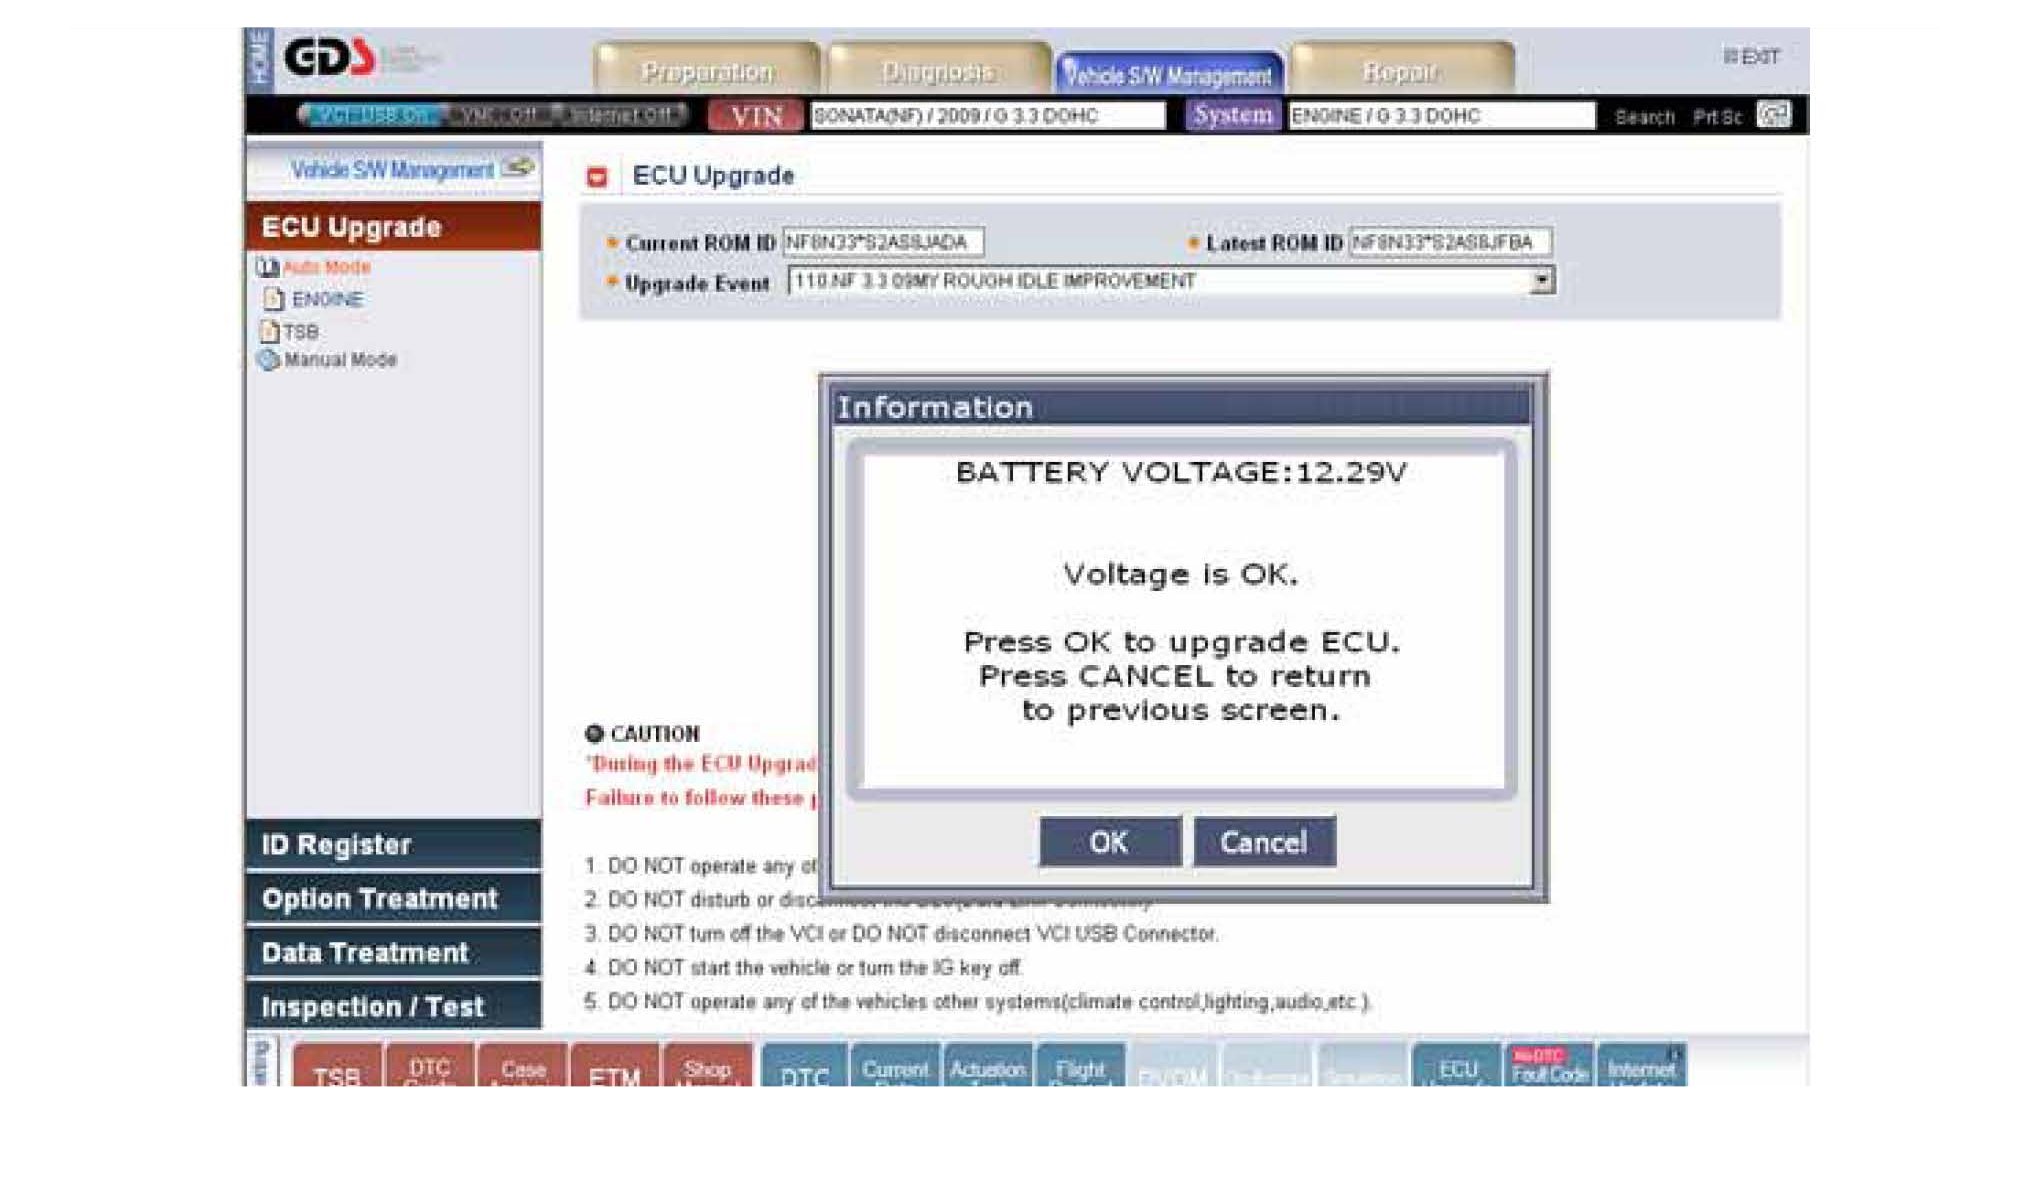
Task: Click the red VIN button
Action: coord(755,116)
